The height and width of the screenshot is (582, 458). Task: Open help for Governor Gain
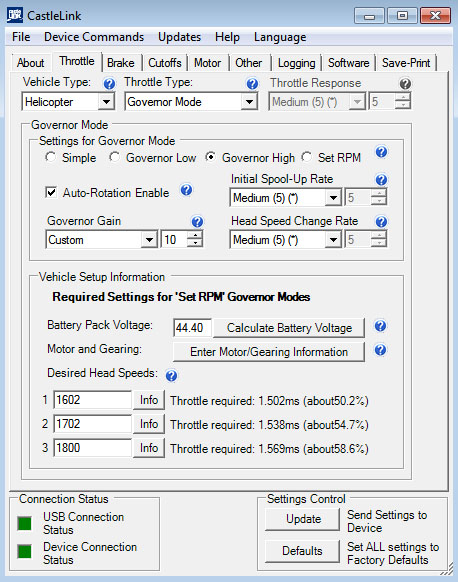pos(197,222)
